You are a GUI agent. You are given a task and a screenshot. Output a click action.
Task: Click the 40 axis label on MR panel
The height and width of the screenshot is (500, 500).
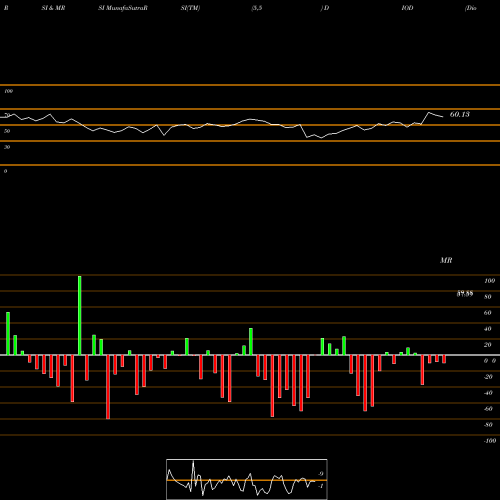point(488,329)
